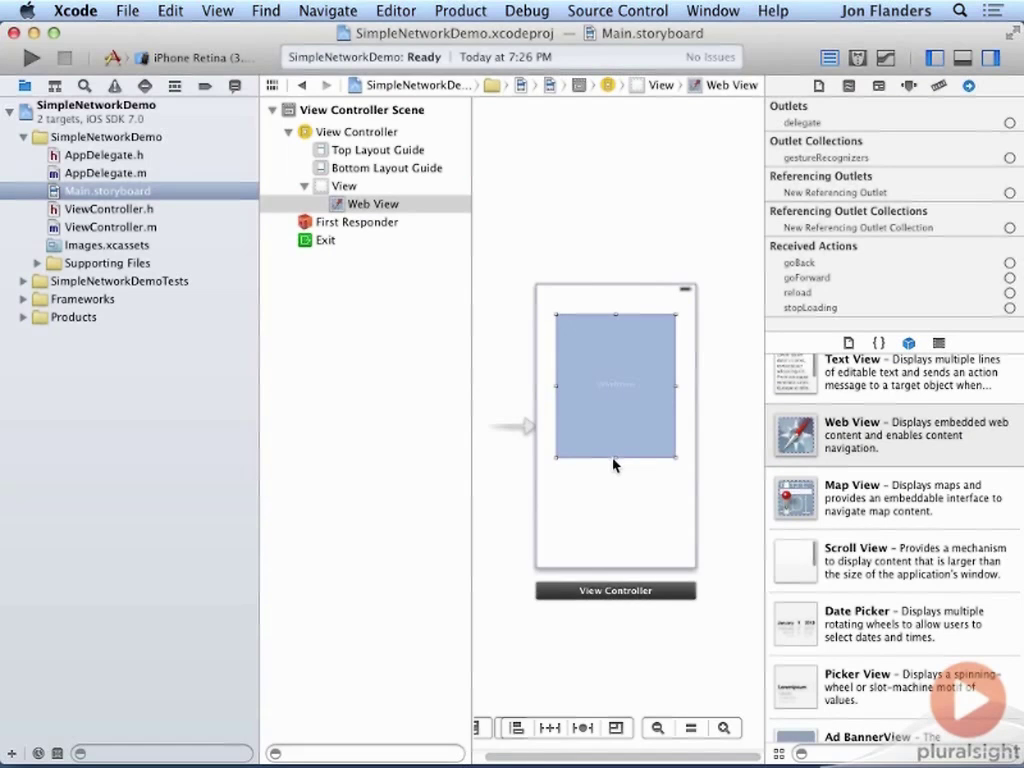Open the Source Control menu
Image resolution: width=1024 pixels, height=768 pixels.
(x=618, y=11)
